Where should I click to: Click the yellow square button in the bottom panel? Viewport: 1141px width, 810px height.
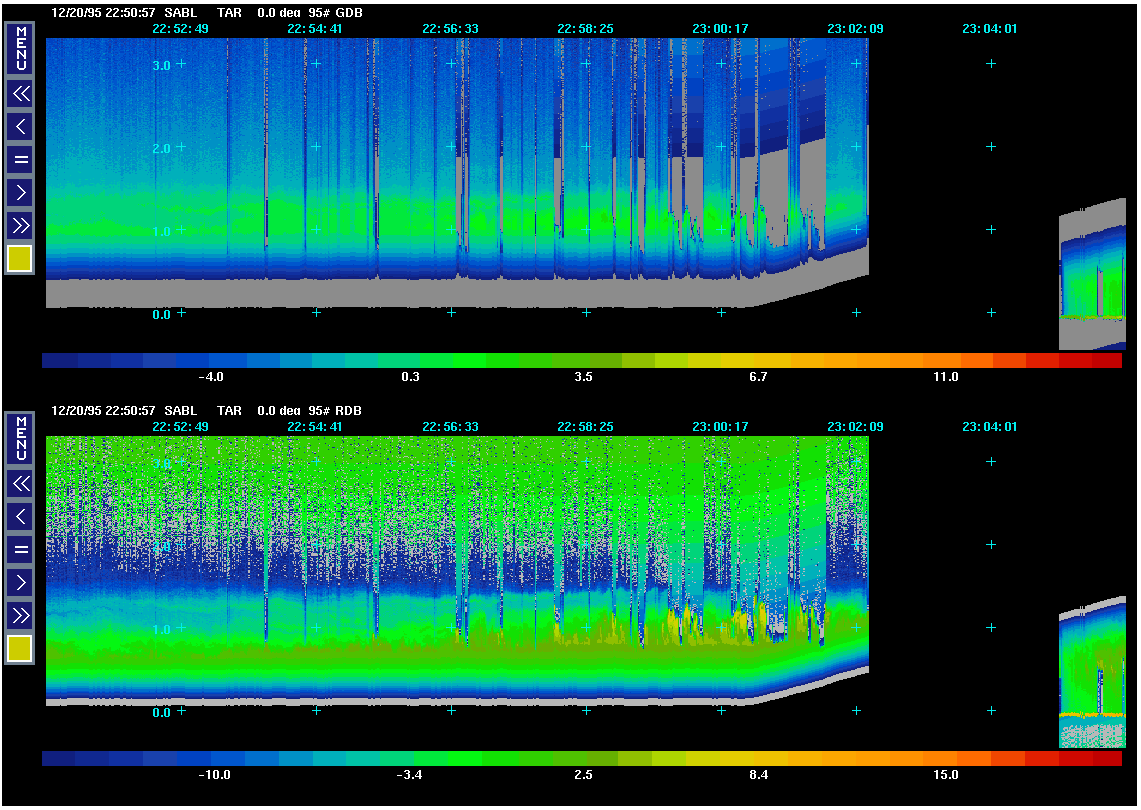(20, 649)
